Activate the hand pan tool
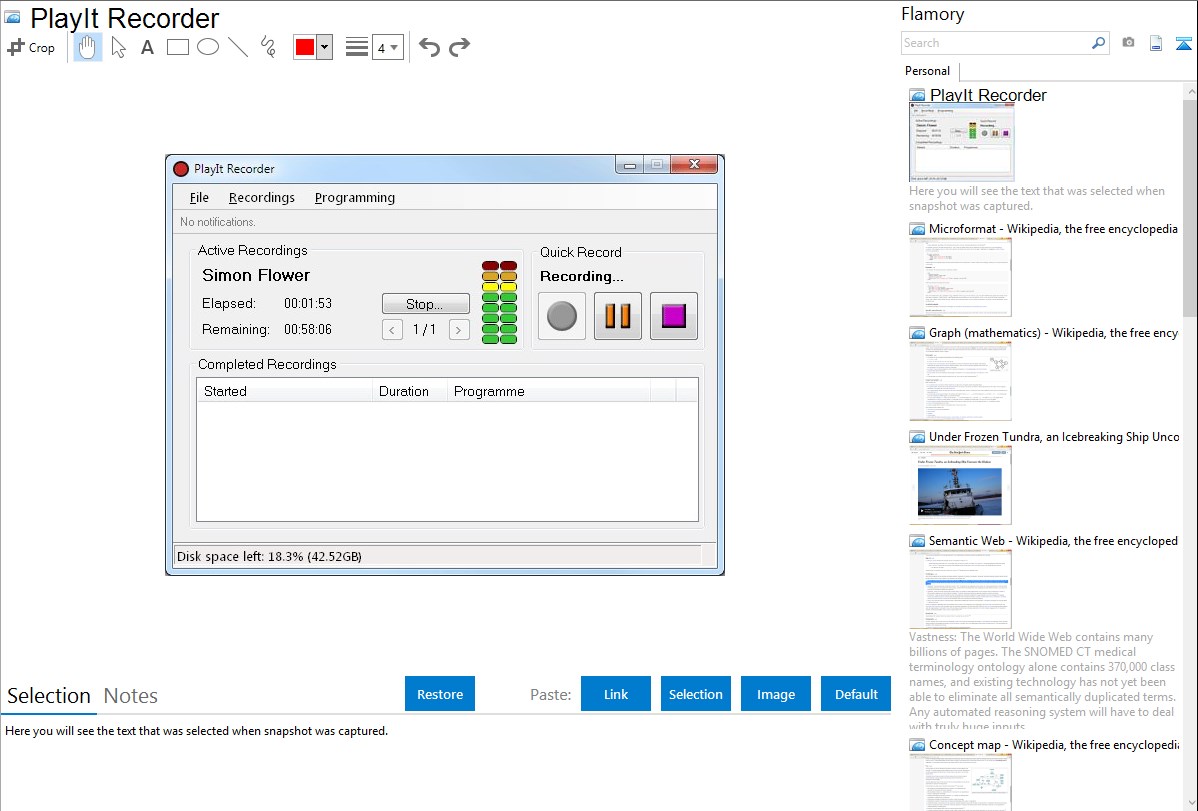Image resolution: width=1198 pixels, height=811 pixels. [88, 47]
